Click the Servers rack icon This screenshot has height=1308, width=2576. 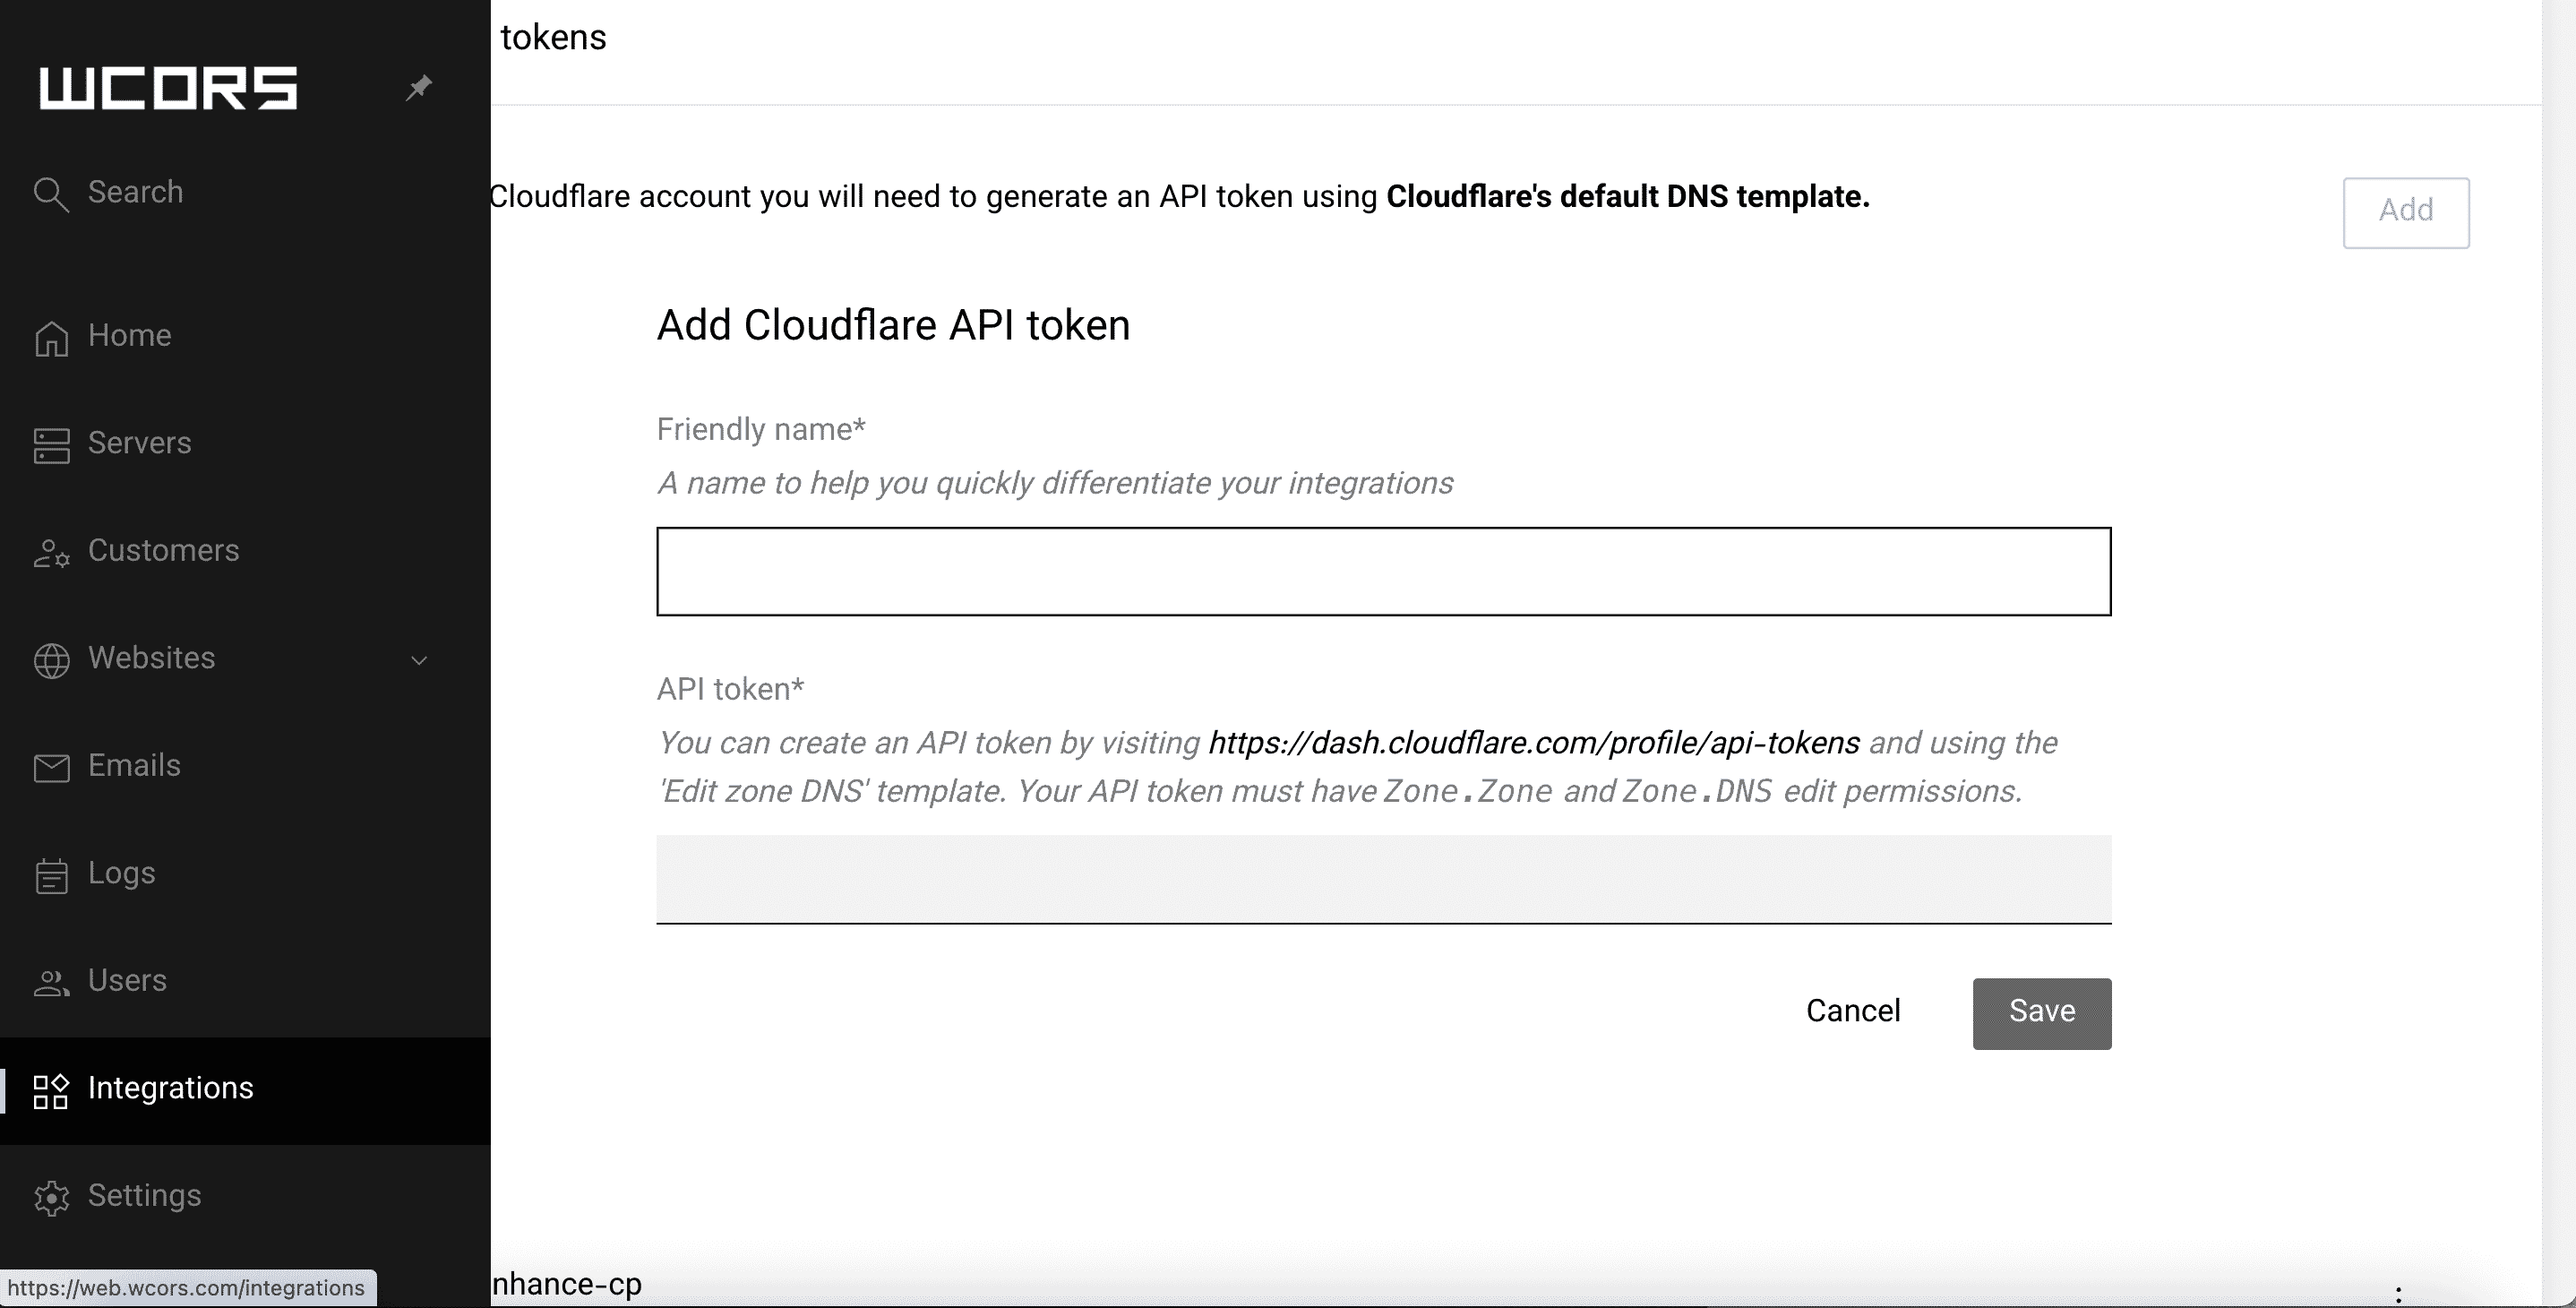pos(51,445)
